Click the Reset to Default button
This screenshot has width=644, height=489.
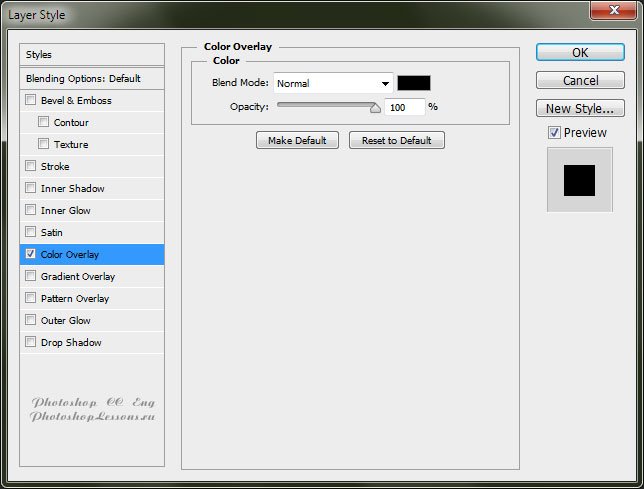pos(396,140)
